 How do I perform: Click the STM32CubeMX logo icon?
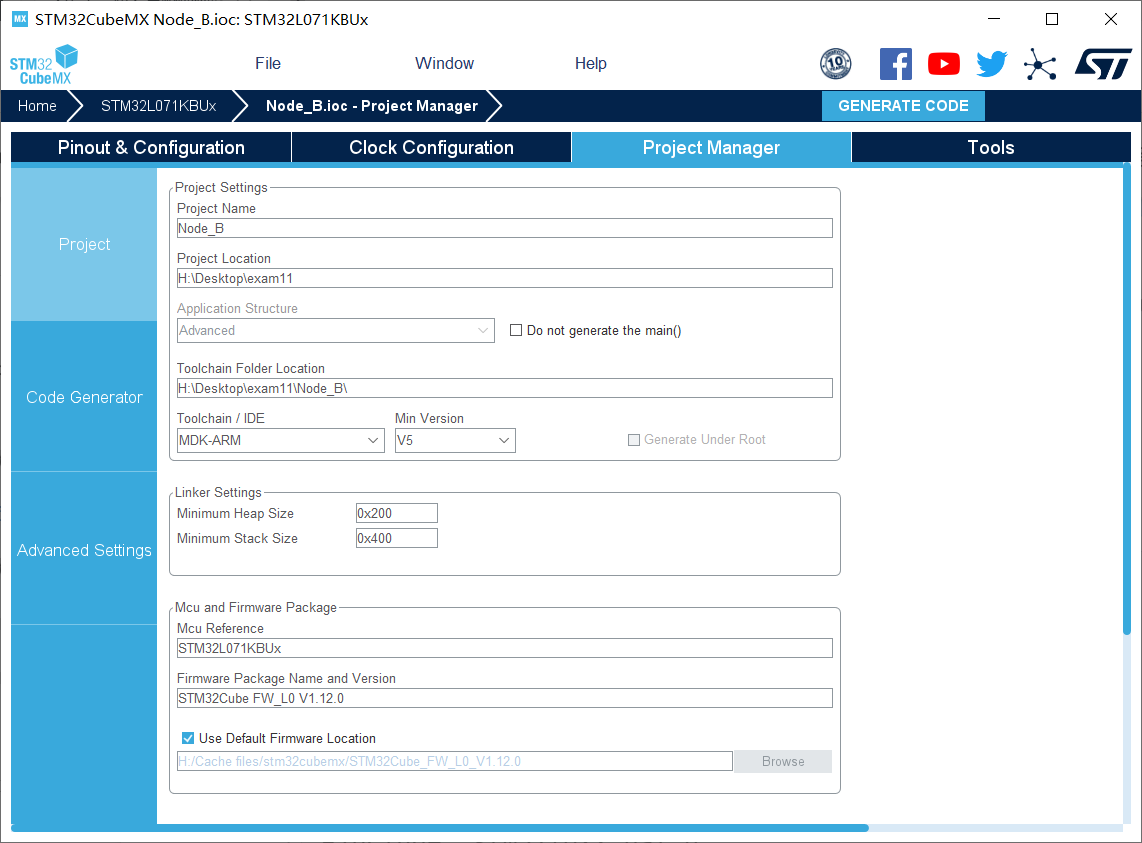coord(44,65)
